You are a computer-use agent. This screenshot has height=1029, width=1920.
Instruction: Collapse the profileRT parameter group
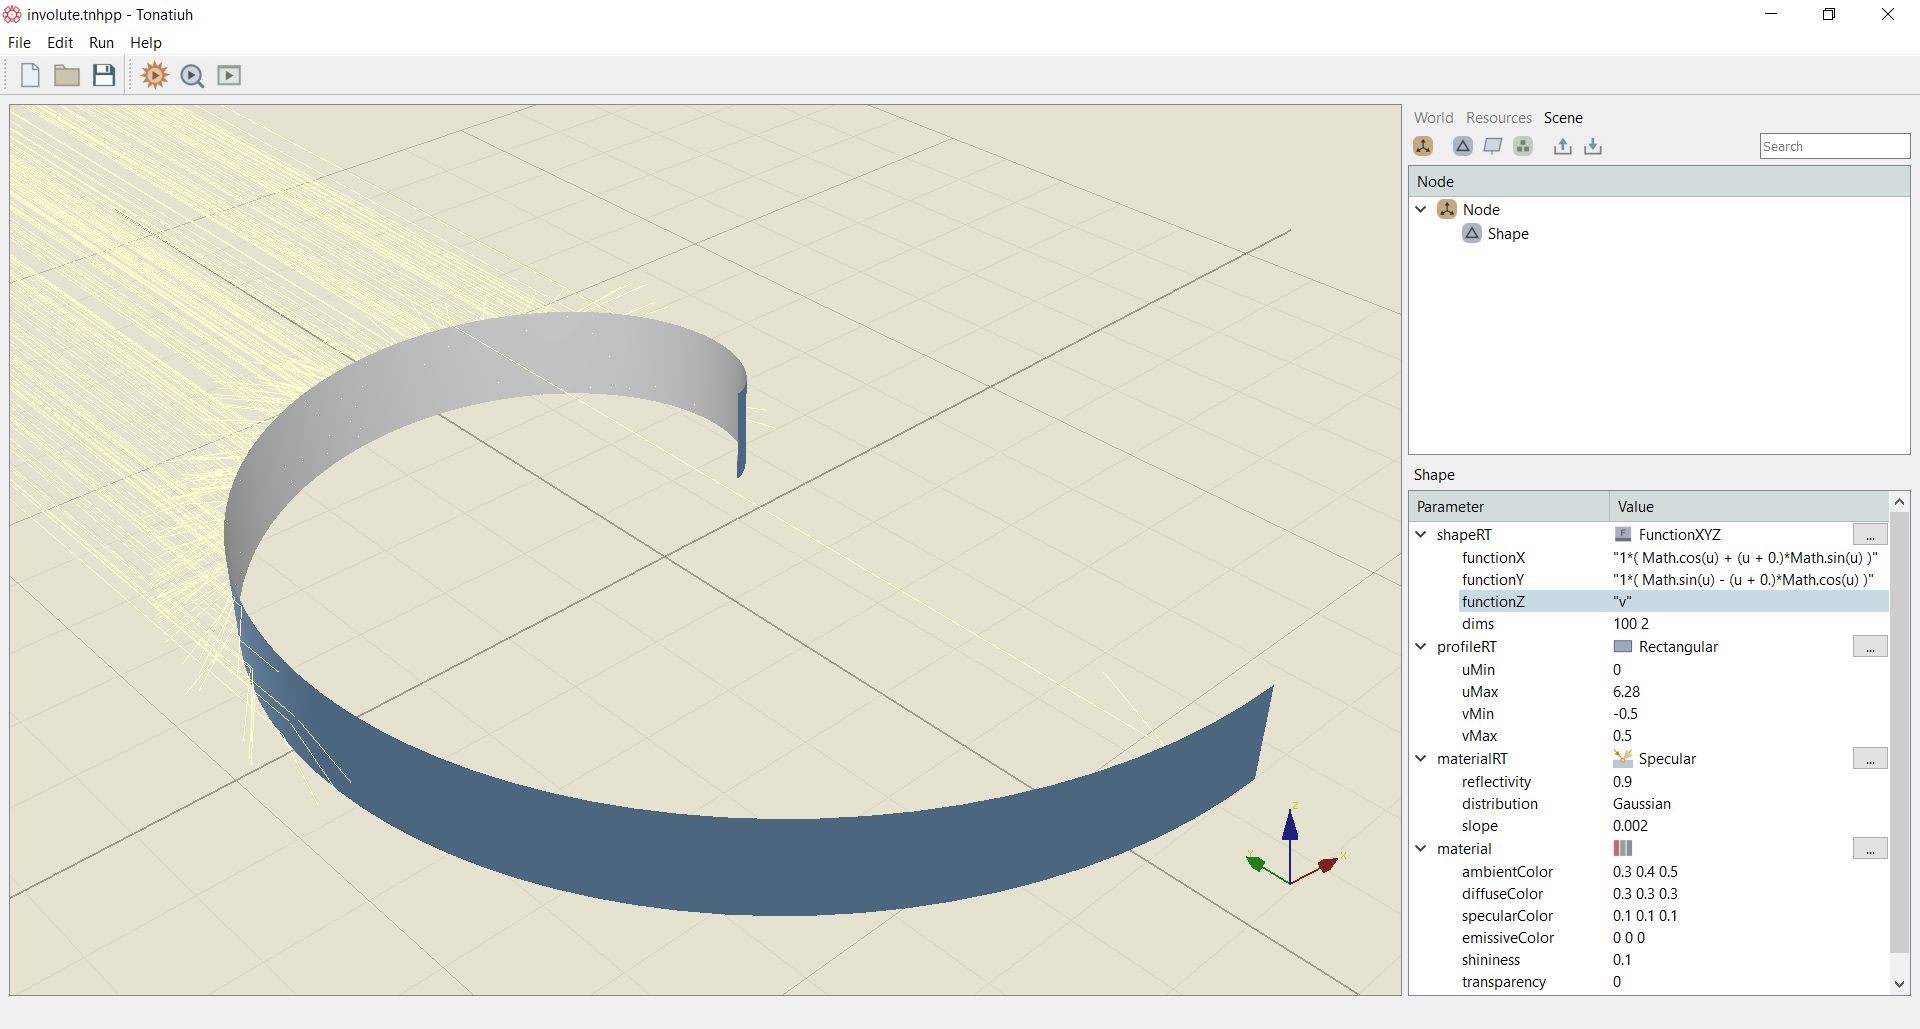1421,646
